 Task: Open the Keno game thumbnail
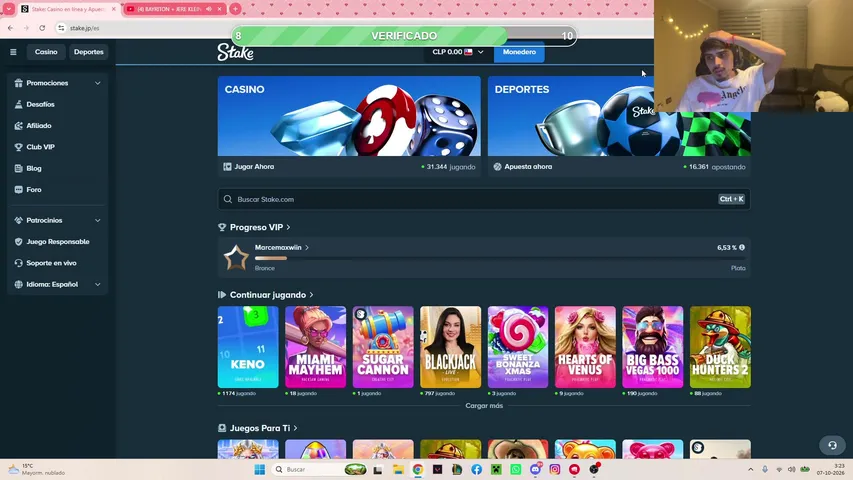248,347
